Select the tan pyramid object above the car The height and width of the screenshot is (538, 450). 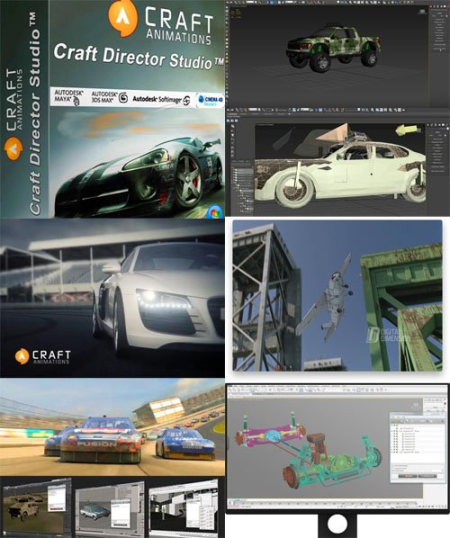pyautogui.click(x=334, y=133)
